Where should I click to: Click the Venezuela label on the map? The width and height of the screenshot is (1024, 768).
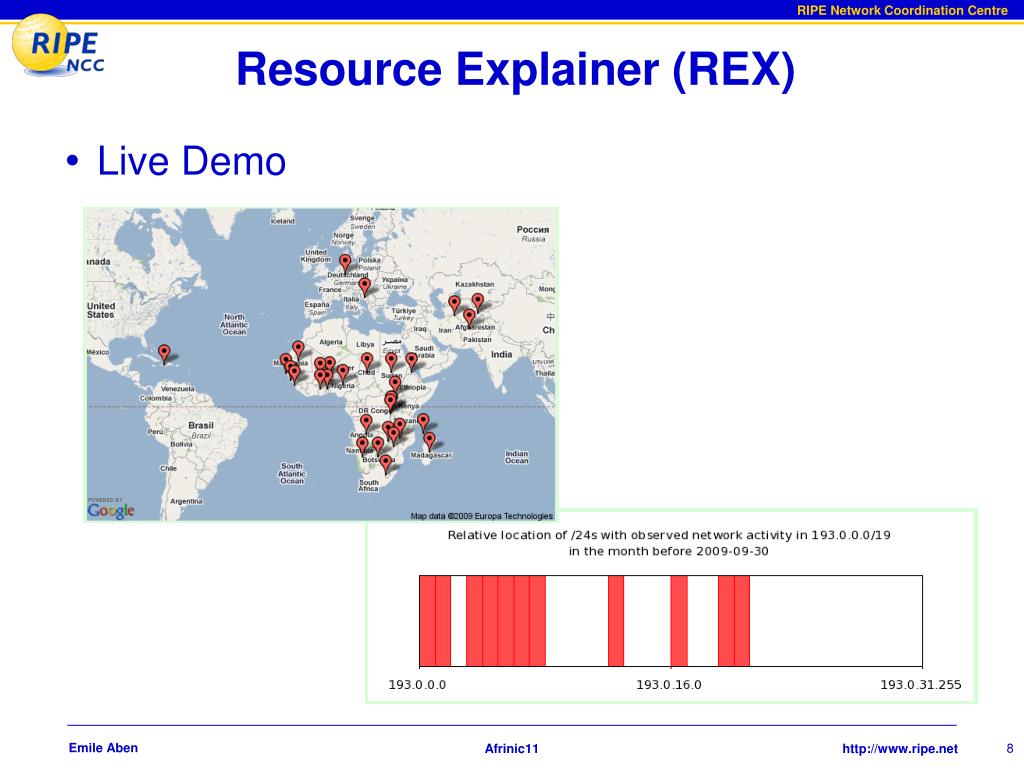tap(178, 389)
